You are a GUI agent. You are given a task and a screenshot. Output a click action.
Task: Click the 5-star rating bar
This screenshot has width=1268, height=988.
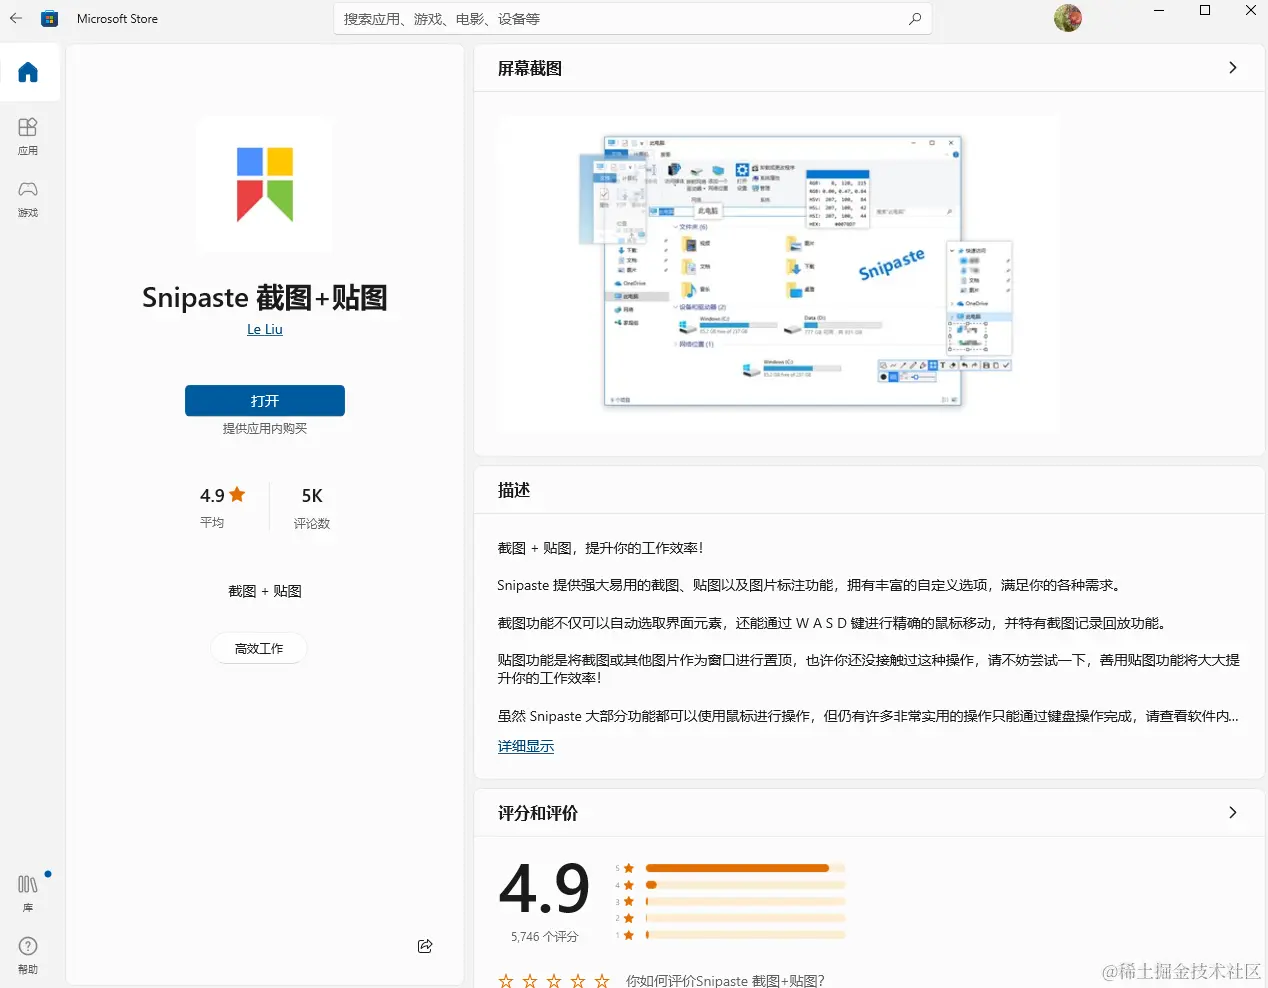tap(746, 868)
